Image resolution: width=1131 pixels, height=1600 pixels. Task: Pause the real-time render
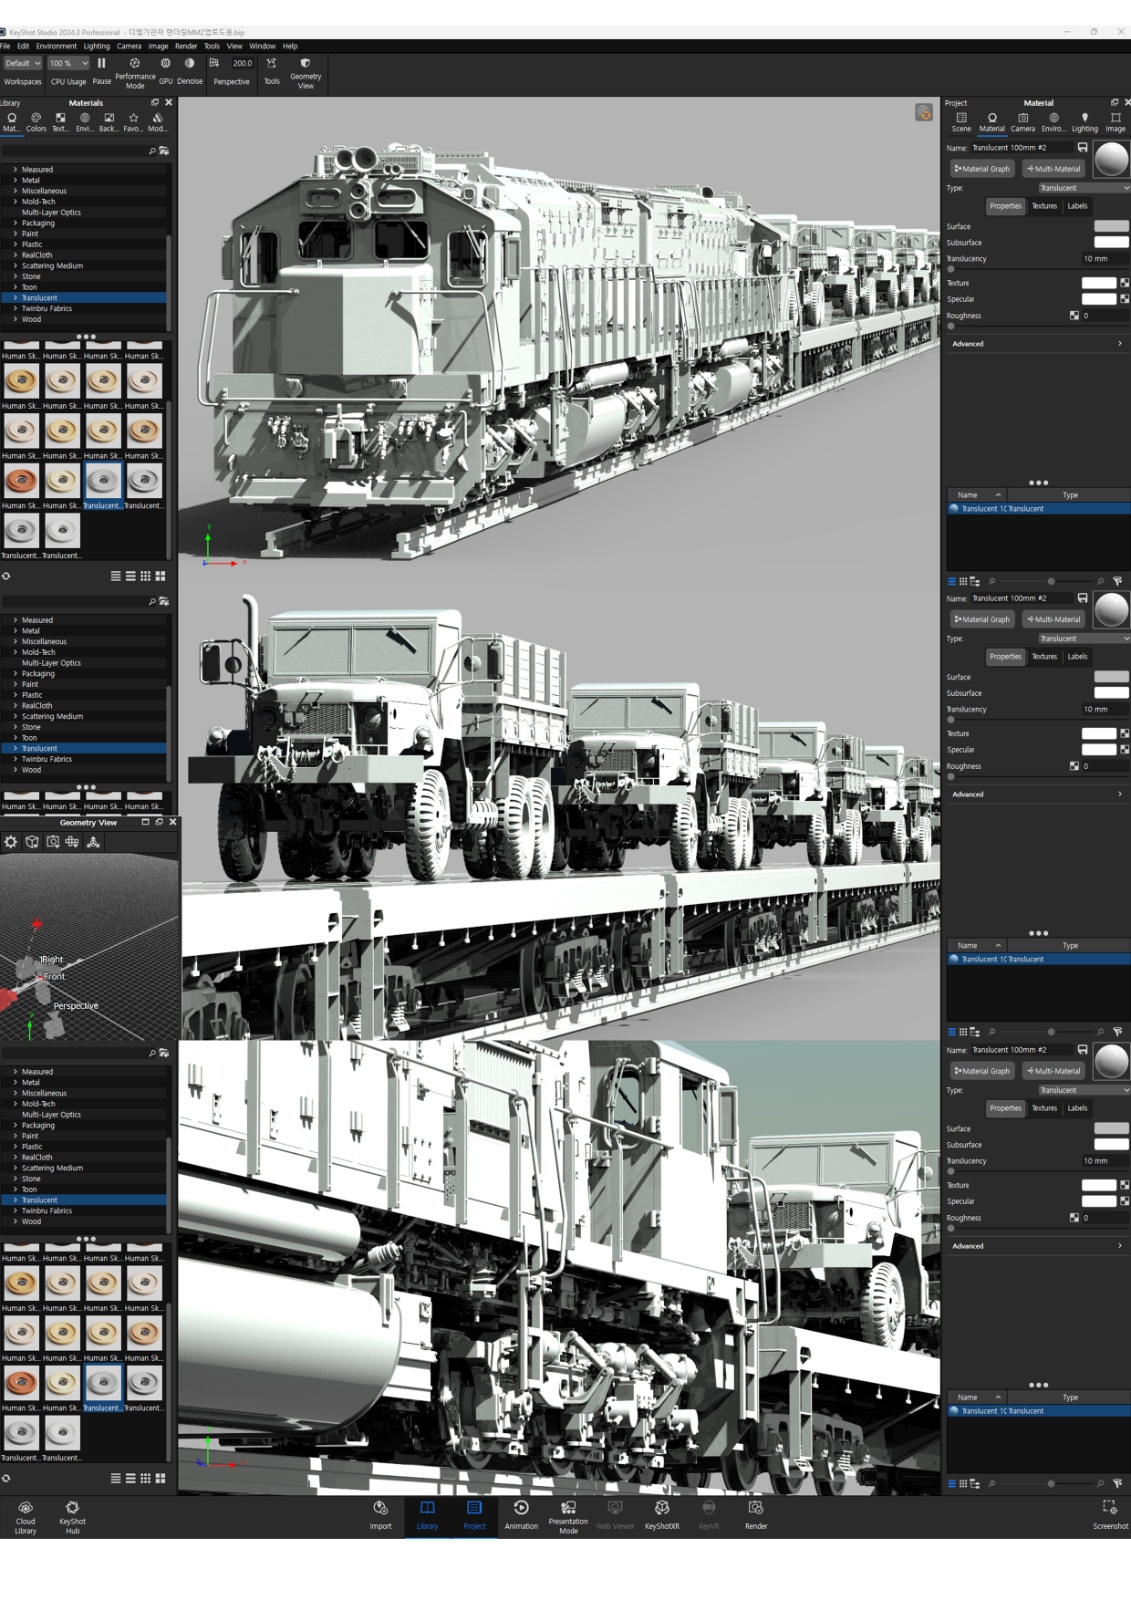(102, 64)
